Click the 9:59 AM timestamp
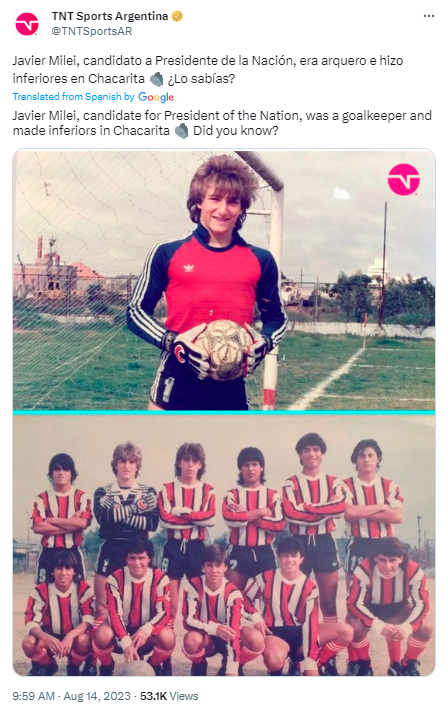448x710 pixels. coord(34,696)
